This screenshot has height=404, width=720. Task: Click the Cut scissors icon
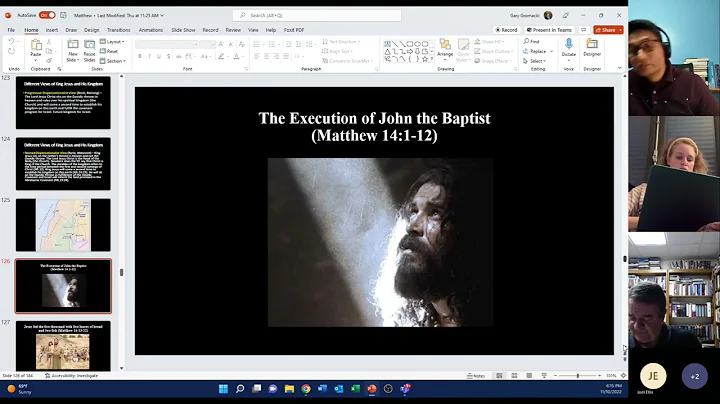(x=49, y=42)
